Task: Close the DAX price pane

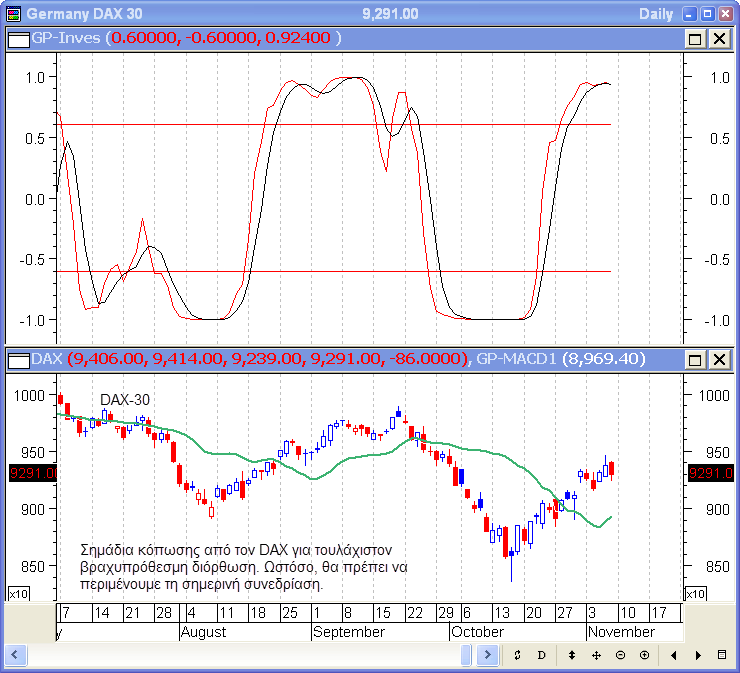Action: pyautogui.click(x=718, y=358)
